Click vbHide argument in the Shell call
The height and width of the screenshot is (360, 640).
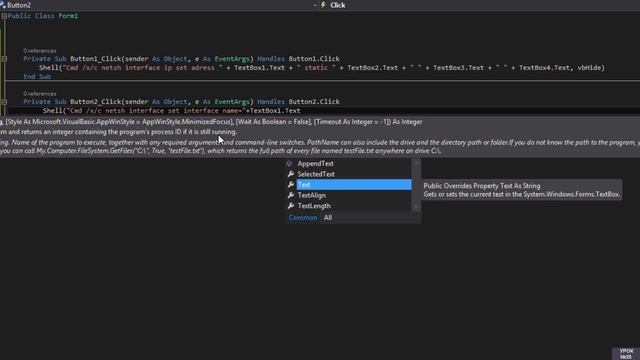[x=589, y=68]
